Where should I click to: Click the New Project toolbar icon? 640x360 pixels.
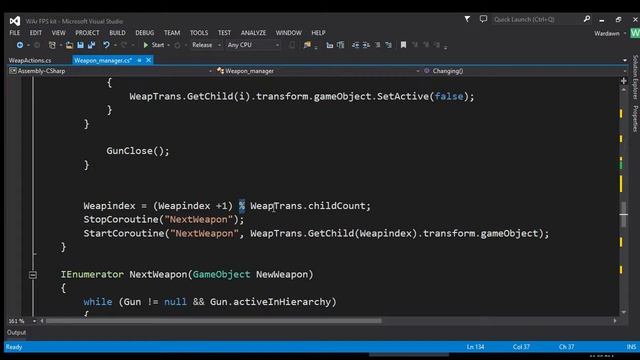[x=52, y=45]
